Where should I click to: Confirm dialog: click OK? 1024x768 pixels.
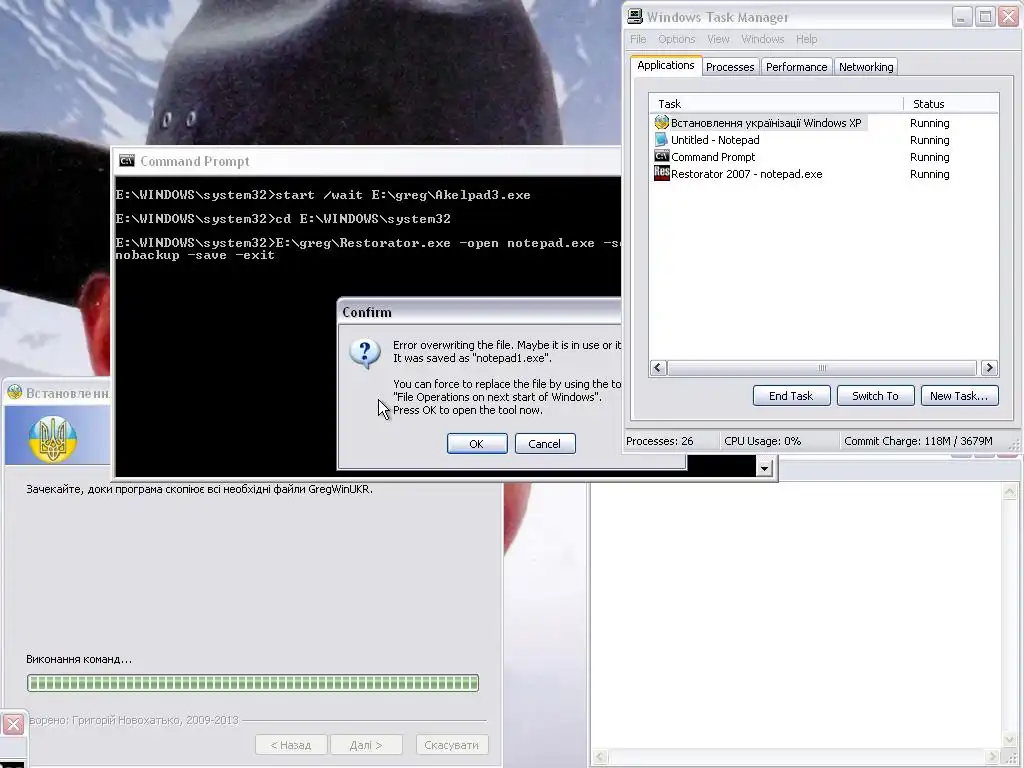click(x=477, y=443)
